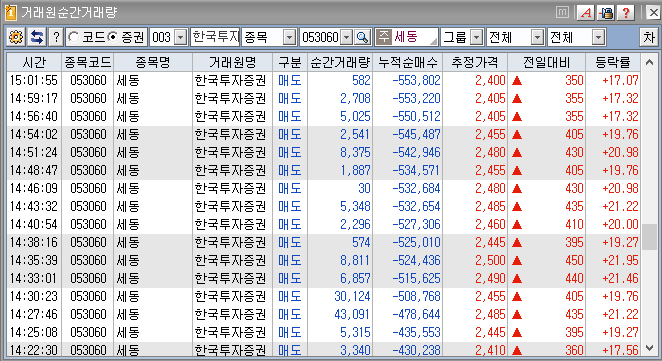This screenshot has height=361, width=662.
Task: Click the scrollbar down arrow
Action: point(649,348)
